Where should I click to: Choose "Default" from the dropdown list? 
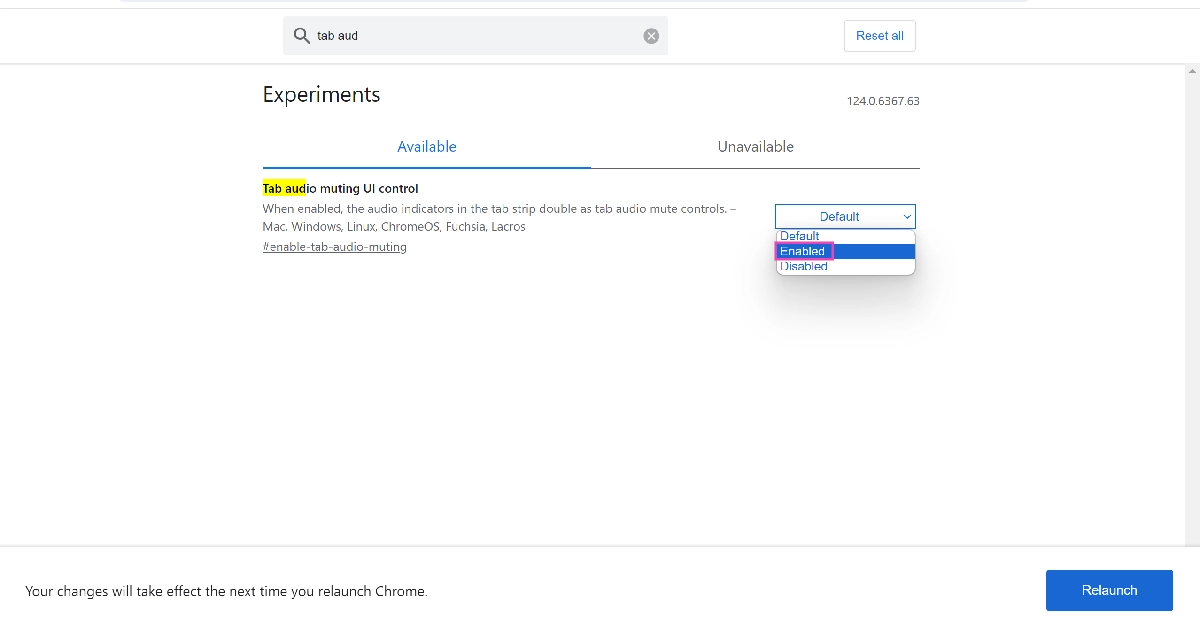click(798, 236)
